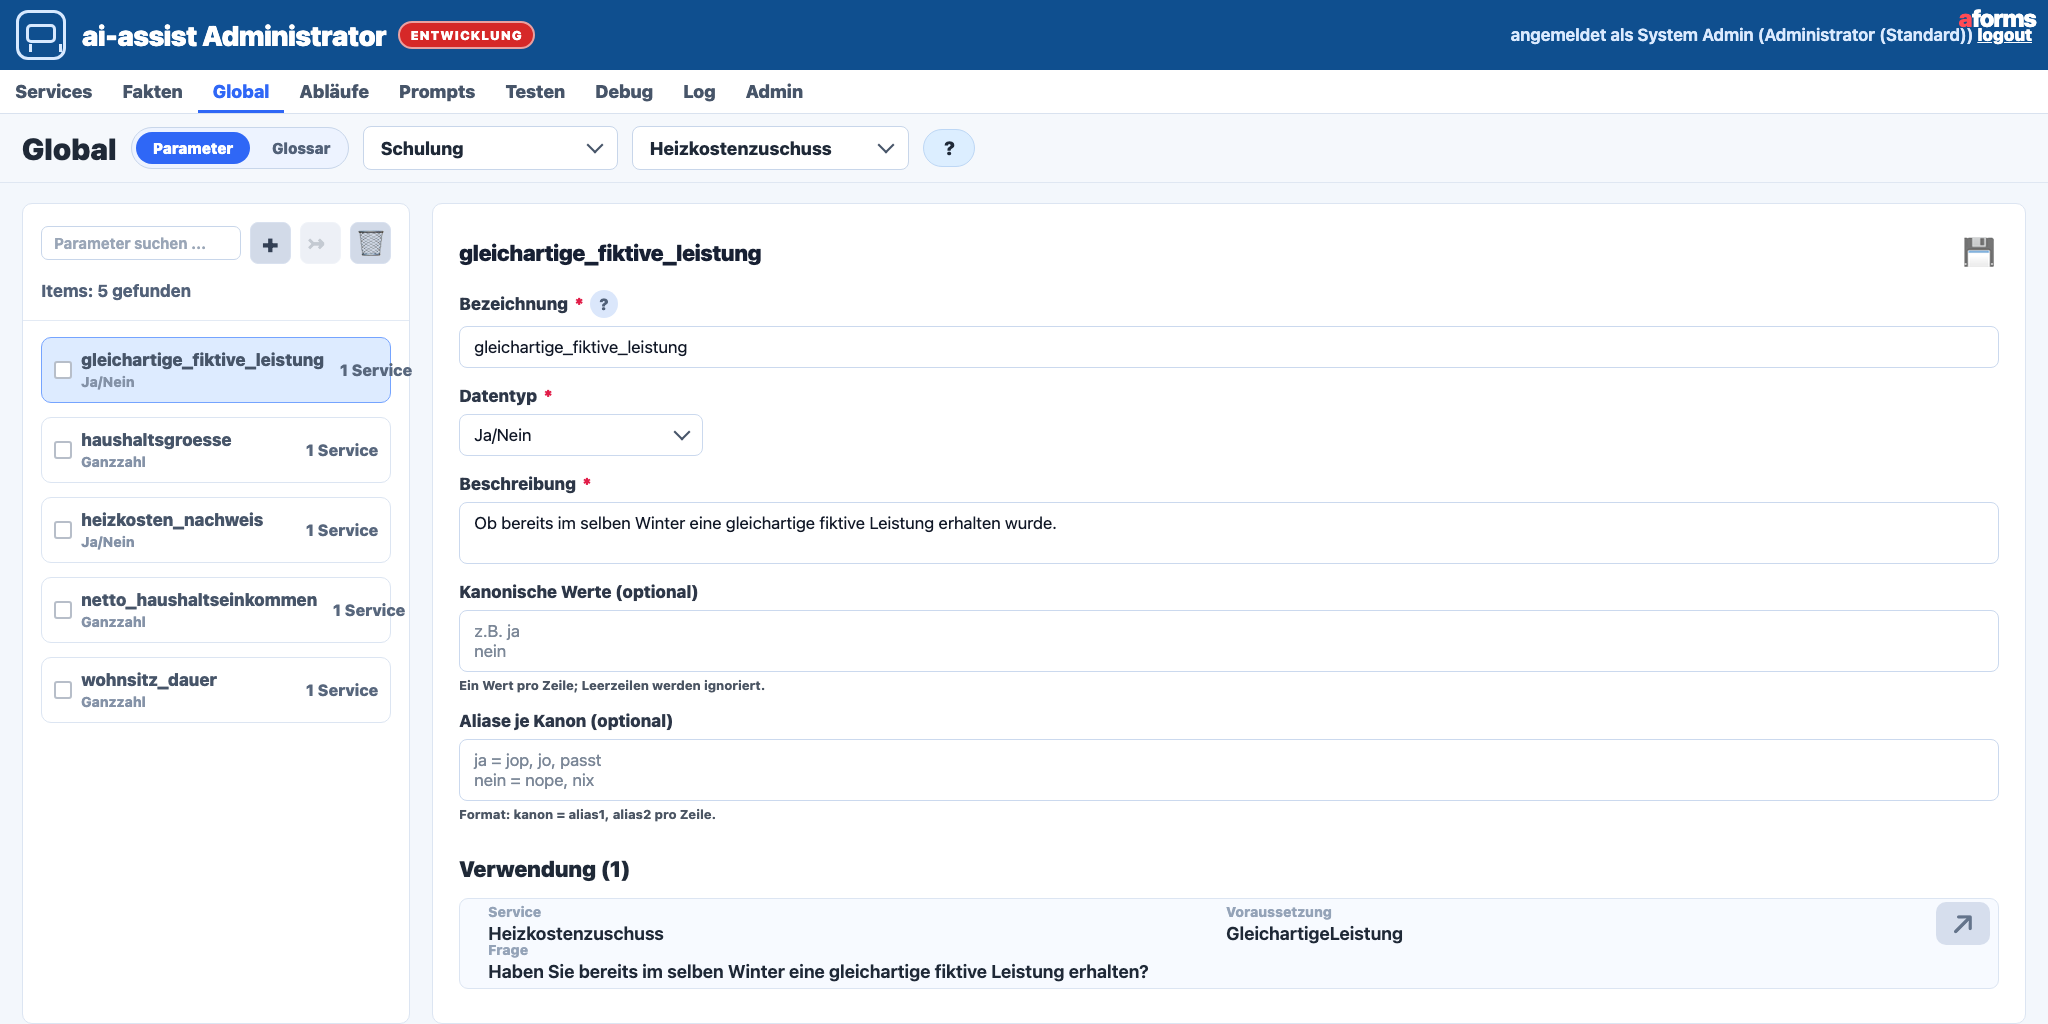Tick checkbox for heizkosten_nachweis

pos(63,530)
